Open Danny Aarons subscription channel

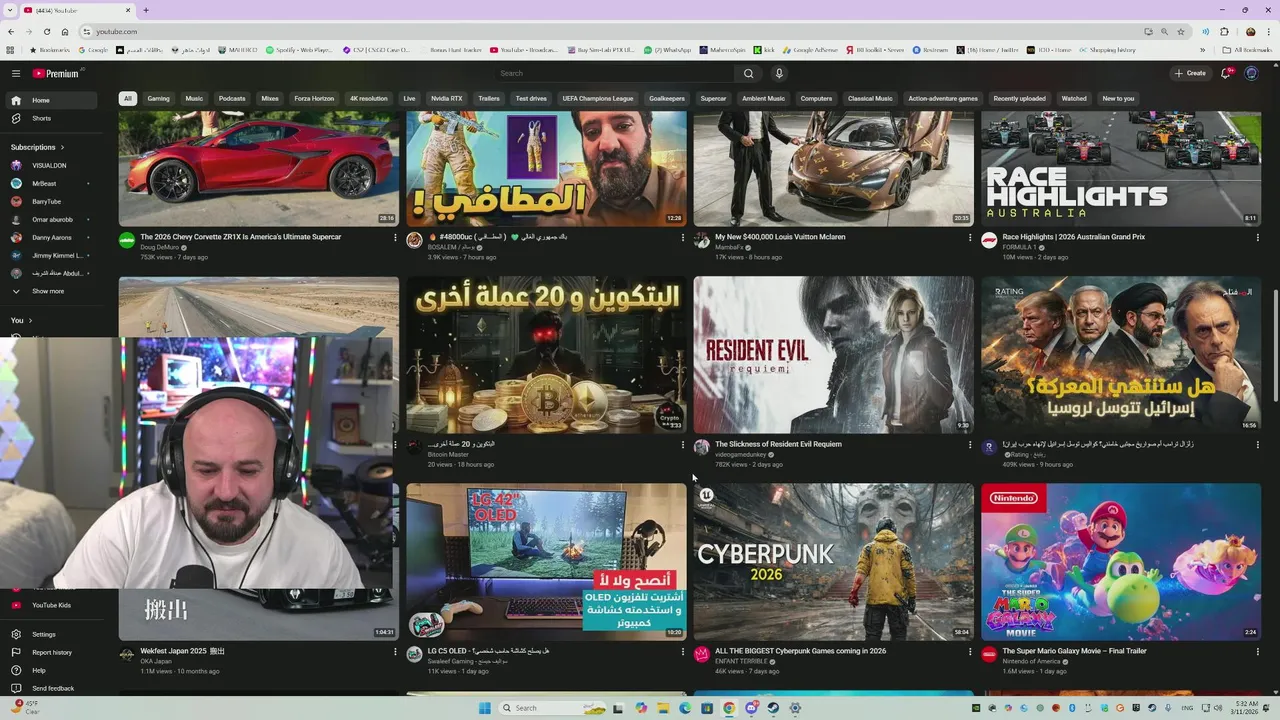[52, 237]
